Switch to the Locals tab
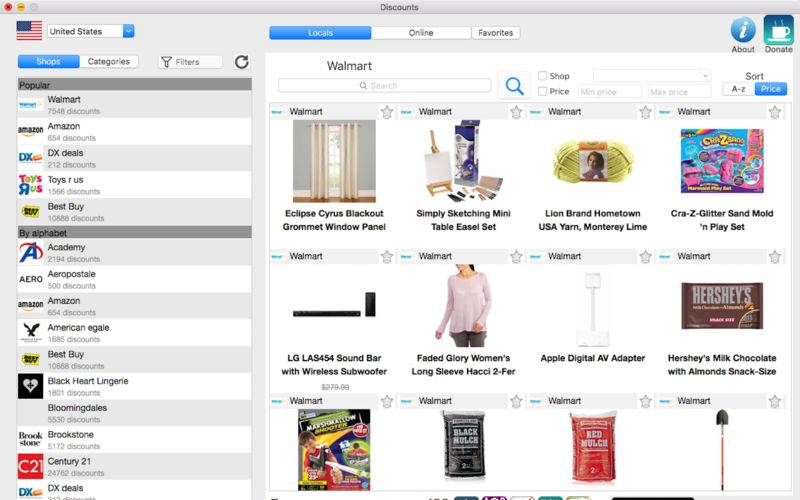 click(x=320, y=33)
